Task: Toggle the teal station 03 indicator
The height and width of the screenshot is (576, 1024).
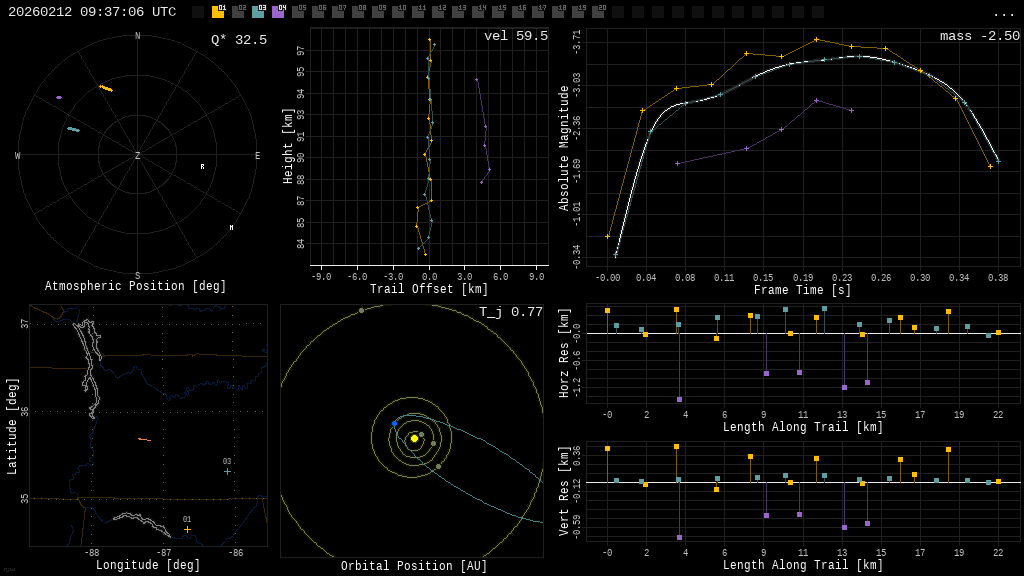Action: 258,12
